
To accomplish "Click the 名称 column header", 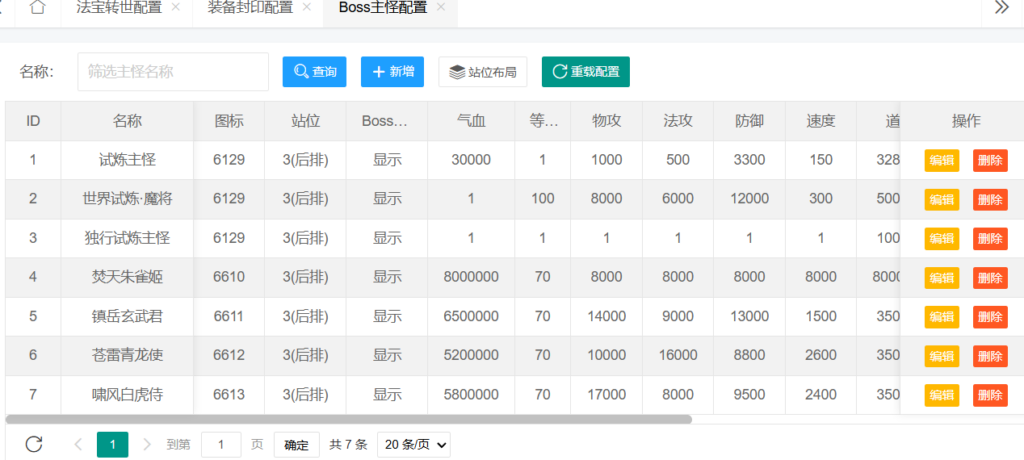I will tap(127, 121).
